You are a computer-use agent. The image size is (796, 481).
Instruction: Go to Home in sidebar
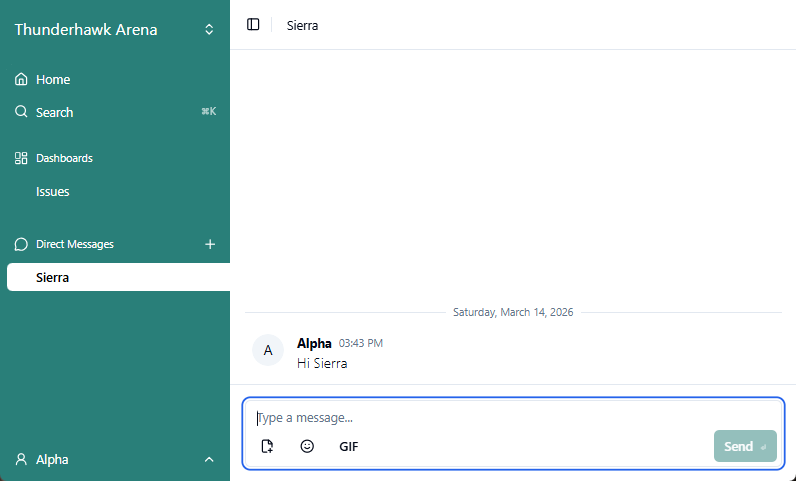point(53,79)
